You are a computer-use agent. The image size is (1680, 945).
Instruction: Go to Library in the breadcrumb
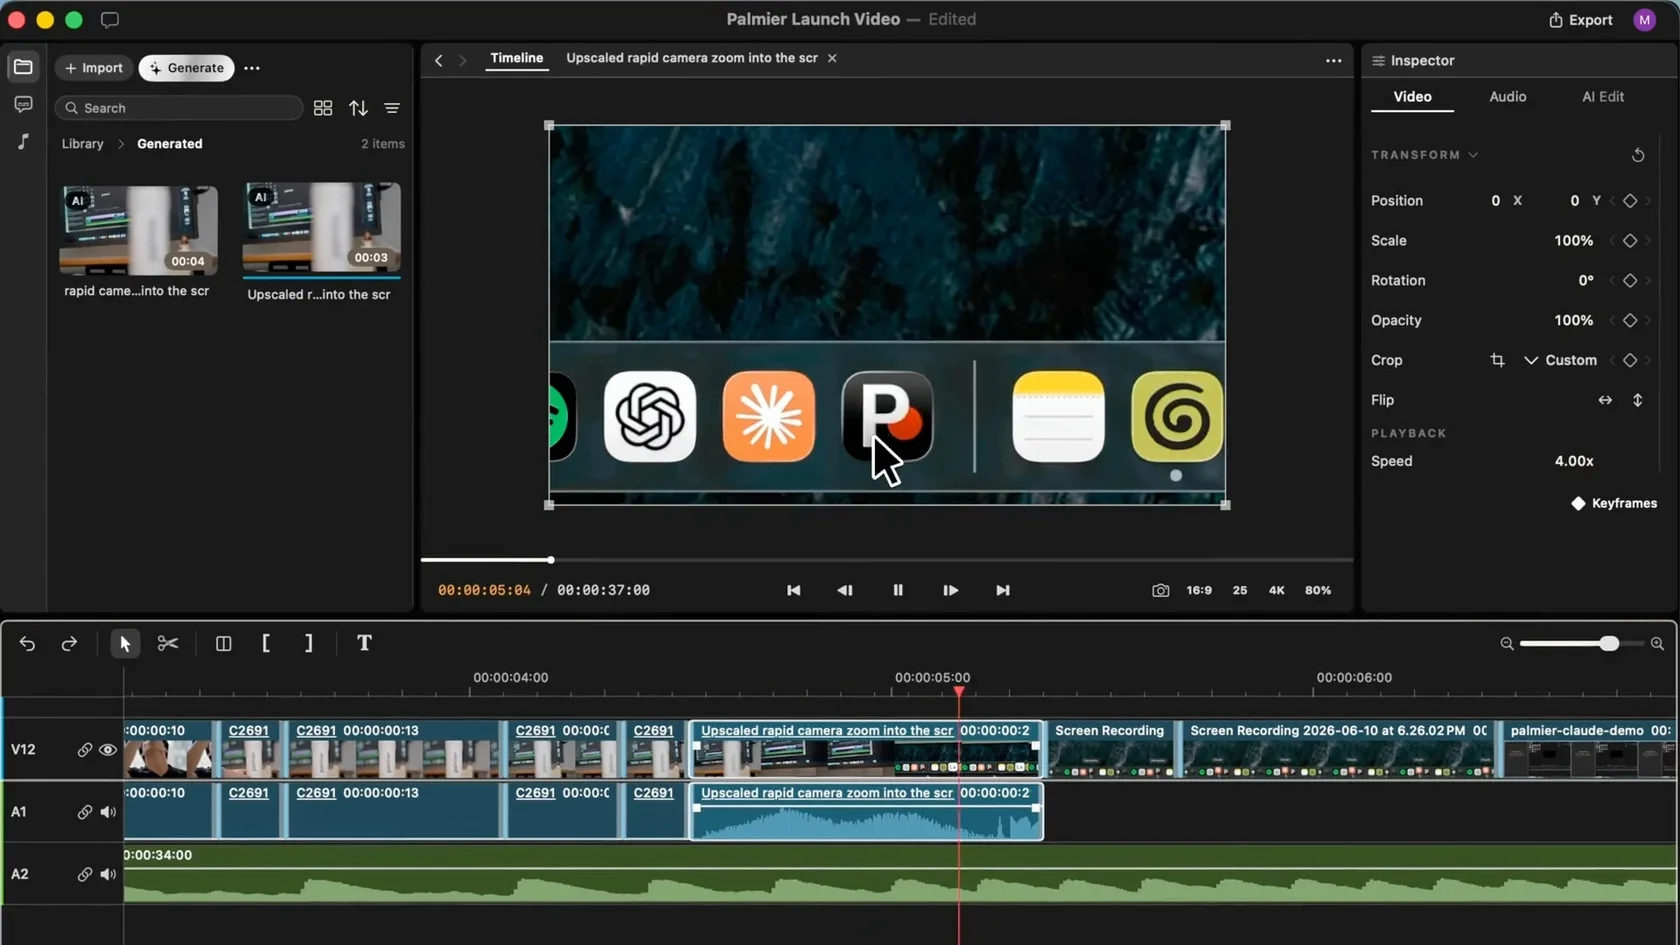[83, 144]
